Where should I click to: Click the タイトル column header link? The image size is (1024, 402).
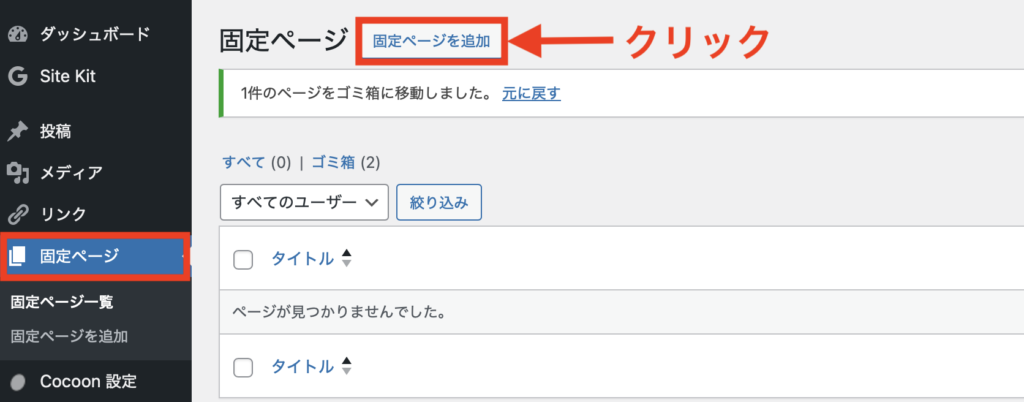(302, 259)
